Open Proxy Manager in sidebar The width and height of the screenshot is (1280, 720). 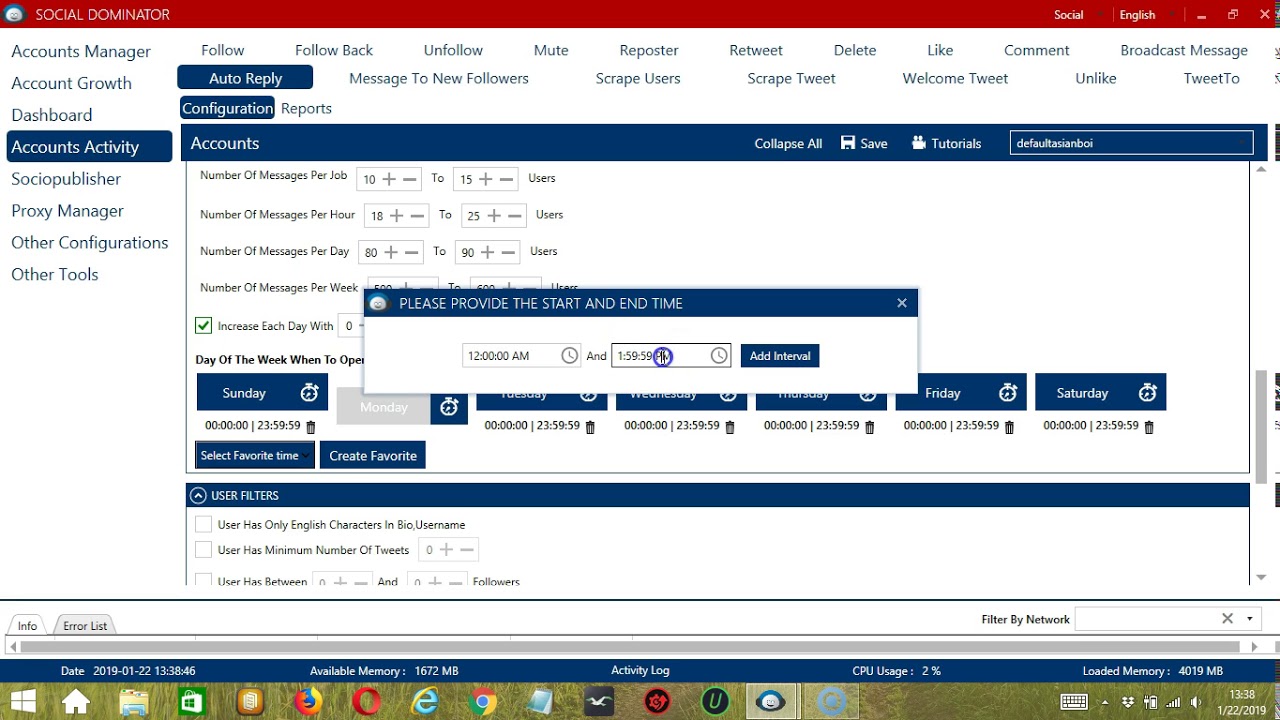[x=67, y=211]
